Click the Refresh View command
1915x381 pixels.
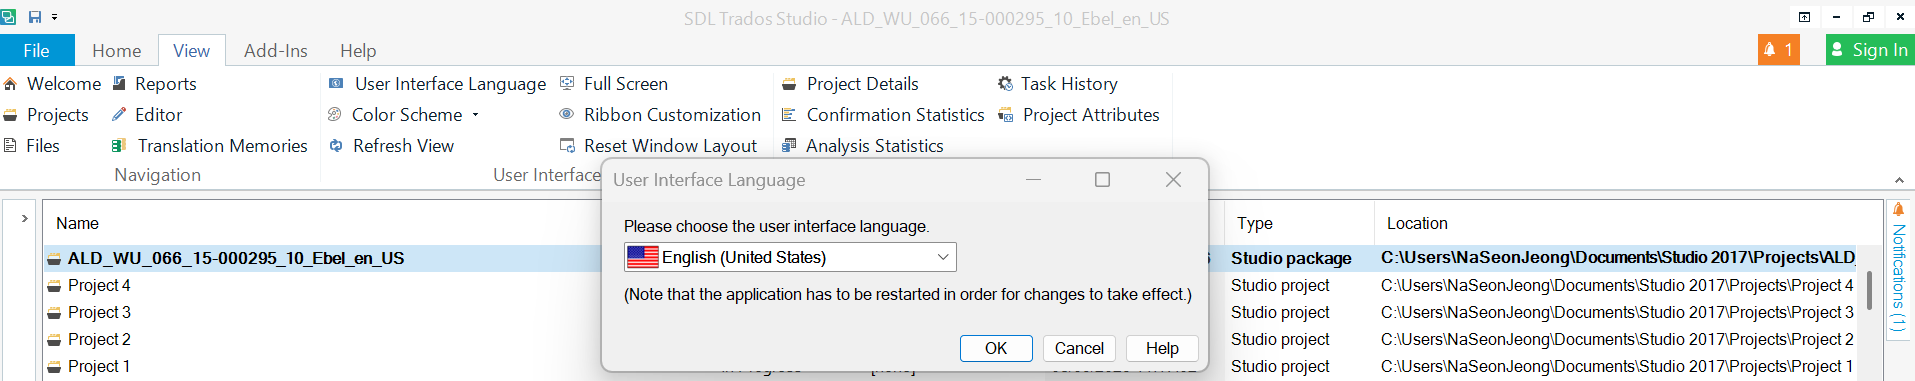391,146
